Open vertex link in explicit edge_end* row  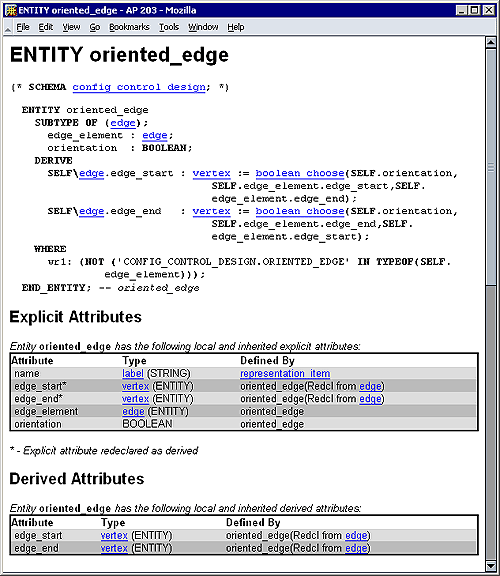(136, 399)
